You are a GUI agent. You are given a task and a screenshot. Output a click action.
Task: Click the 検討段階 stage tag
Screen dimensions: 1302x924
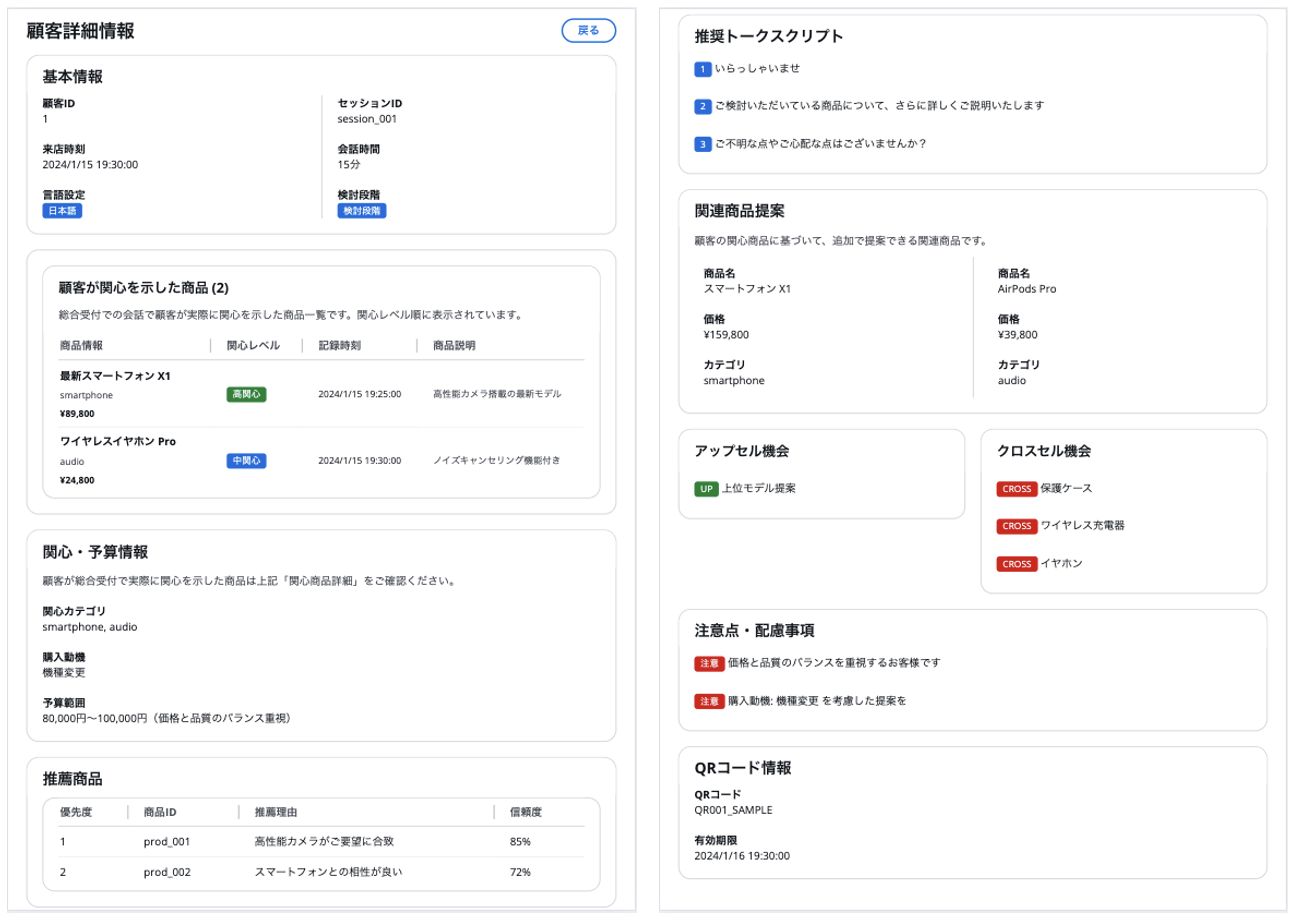click(x=361, y=211)
